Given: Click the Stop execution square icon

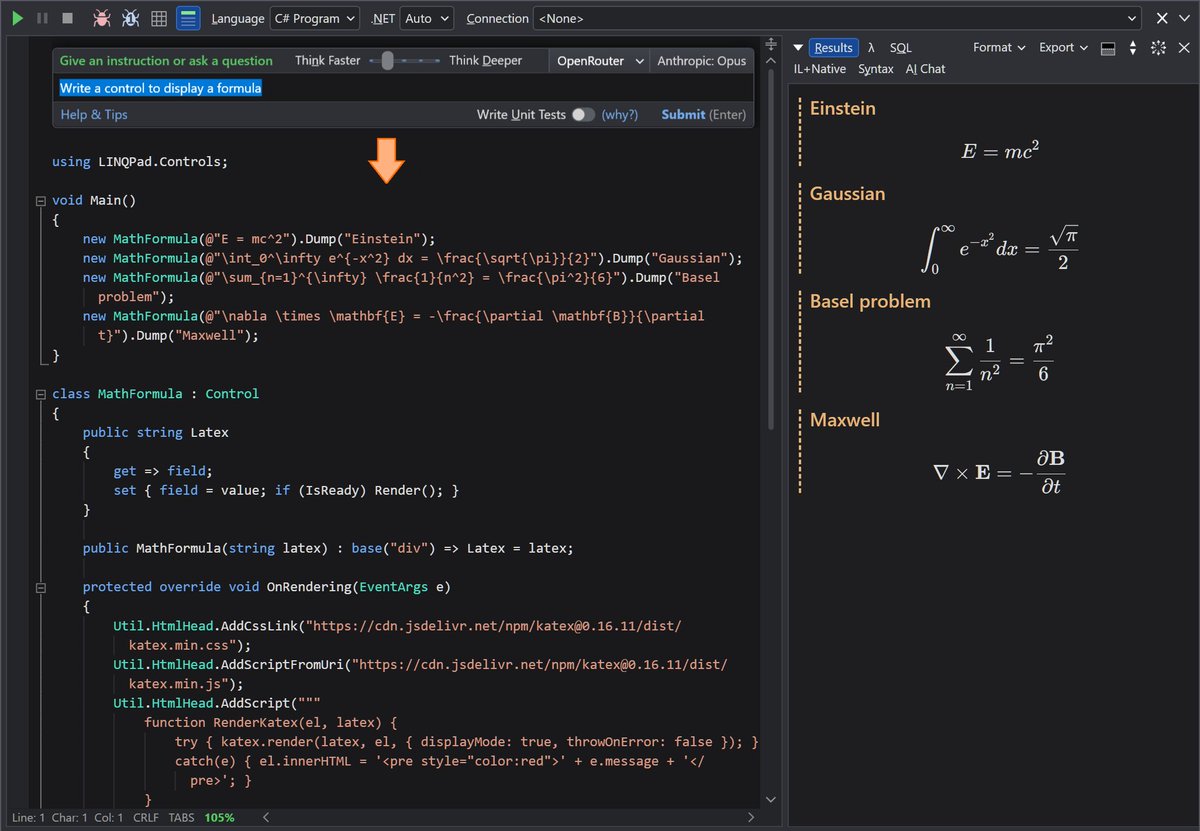Looking at the screenshot, I should (x=67, y=18).
